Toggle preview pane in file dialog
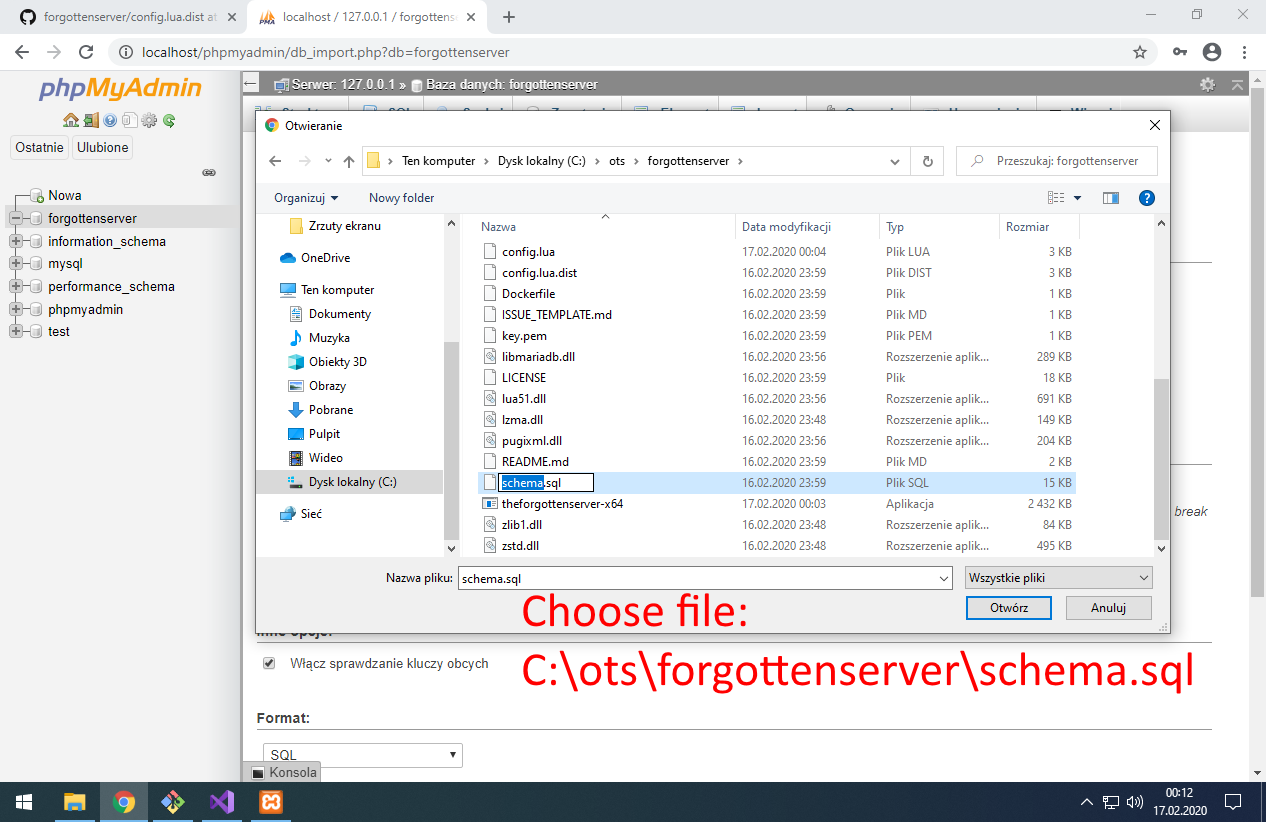This screenshot has width=1266, height=822. 1110,197
